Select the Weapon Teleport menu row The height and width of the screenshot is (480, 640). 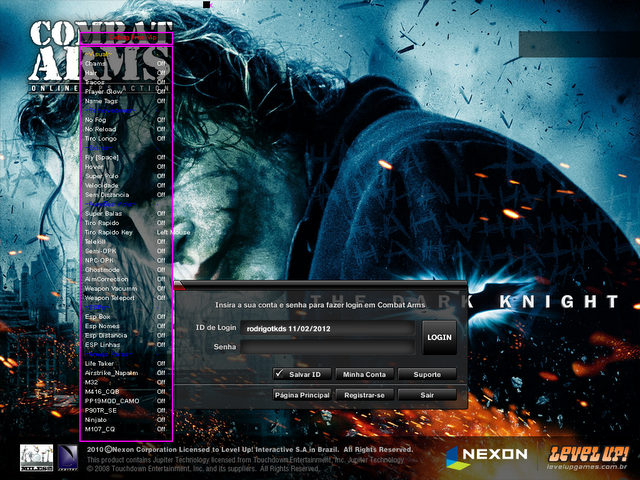[126, 298]
